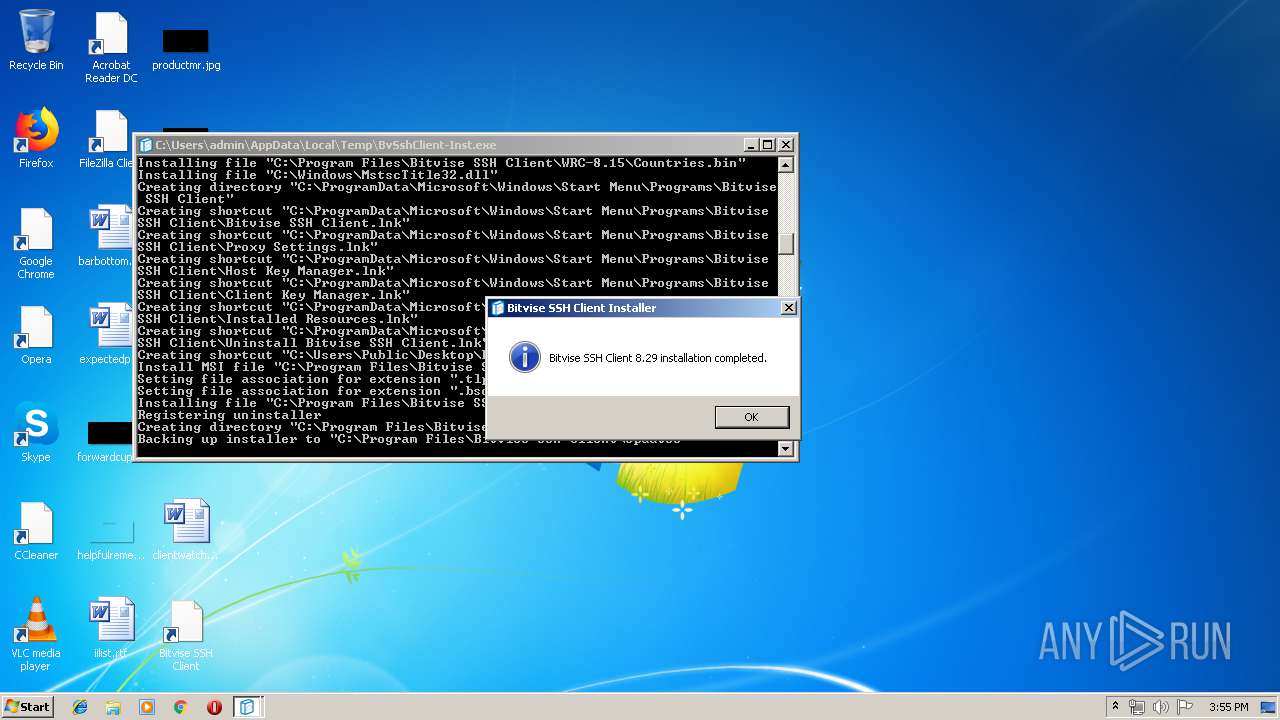1280x720 pixels.
Task: Open Skype desktop shortcut
Action: coord(36,432)
